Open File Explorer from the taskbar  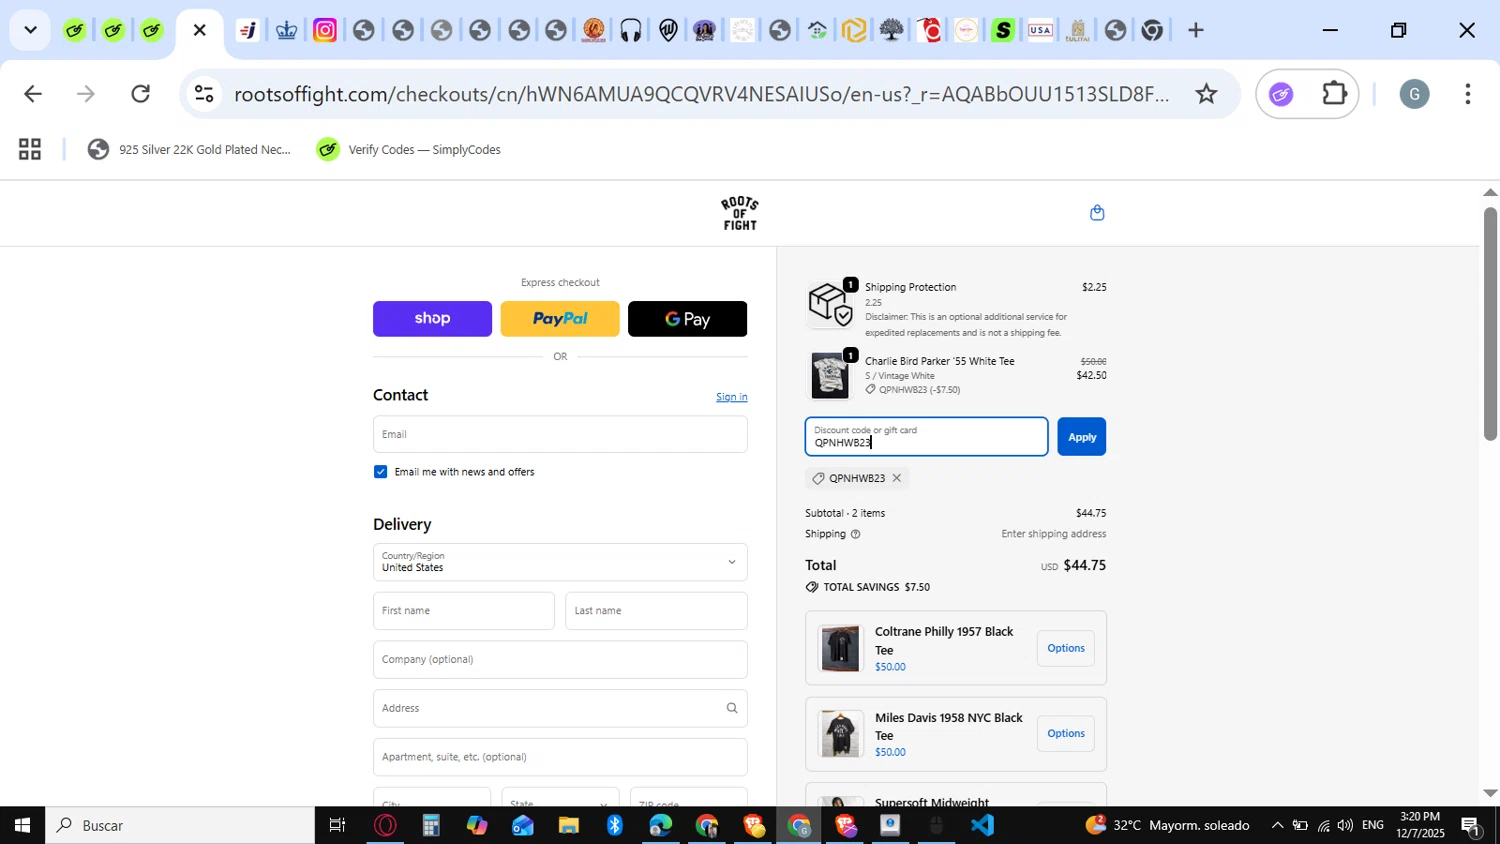click(x=568, y=825)
